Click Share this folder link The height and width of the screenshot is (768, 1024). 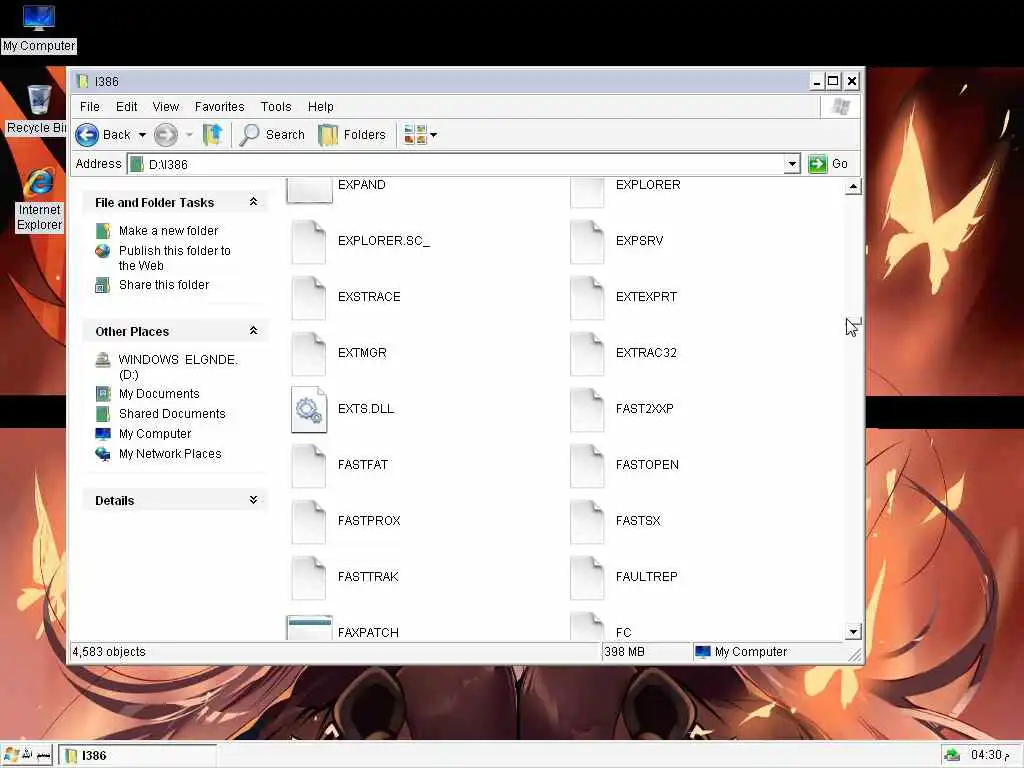coord(164,285)
